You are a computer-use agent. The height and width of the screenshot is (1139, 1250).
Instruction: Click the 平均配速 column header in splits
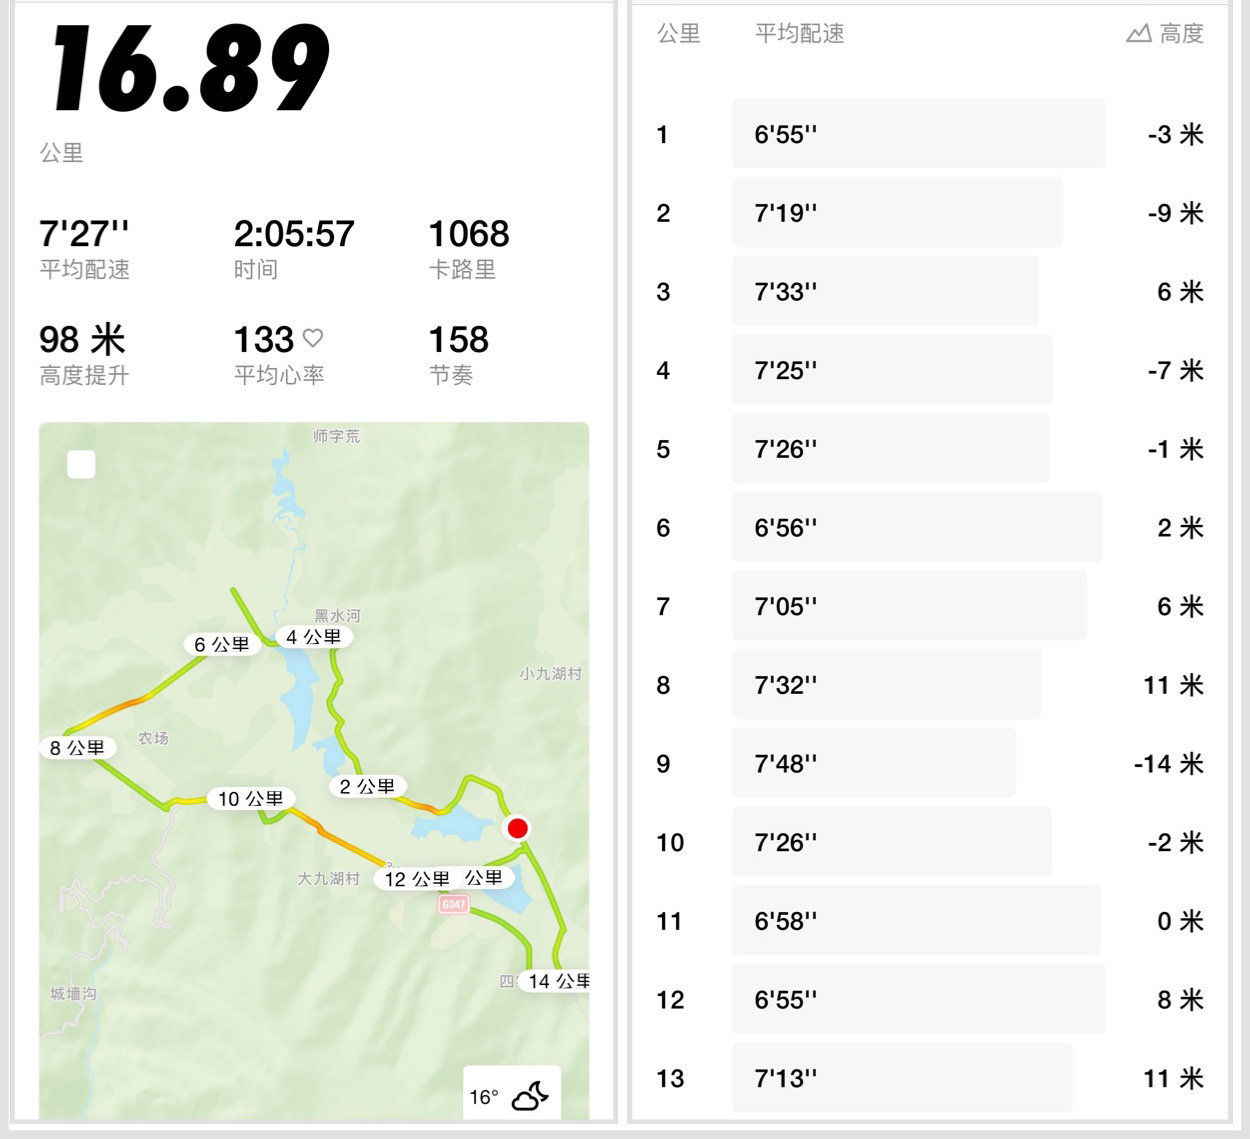pos(800,34)
